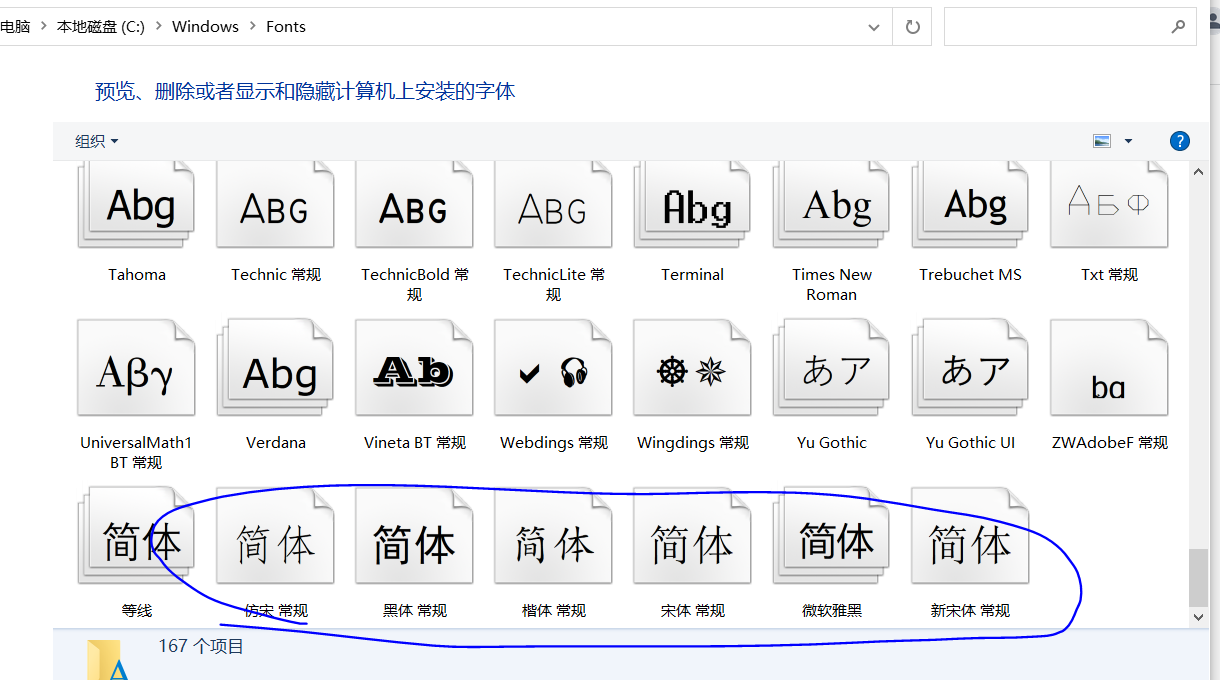
Task: Select the UniversalMath1 BT font
Action: (137, 372)
